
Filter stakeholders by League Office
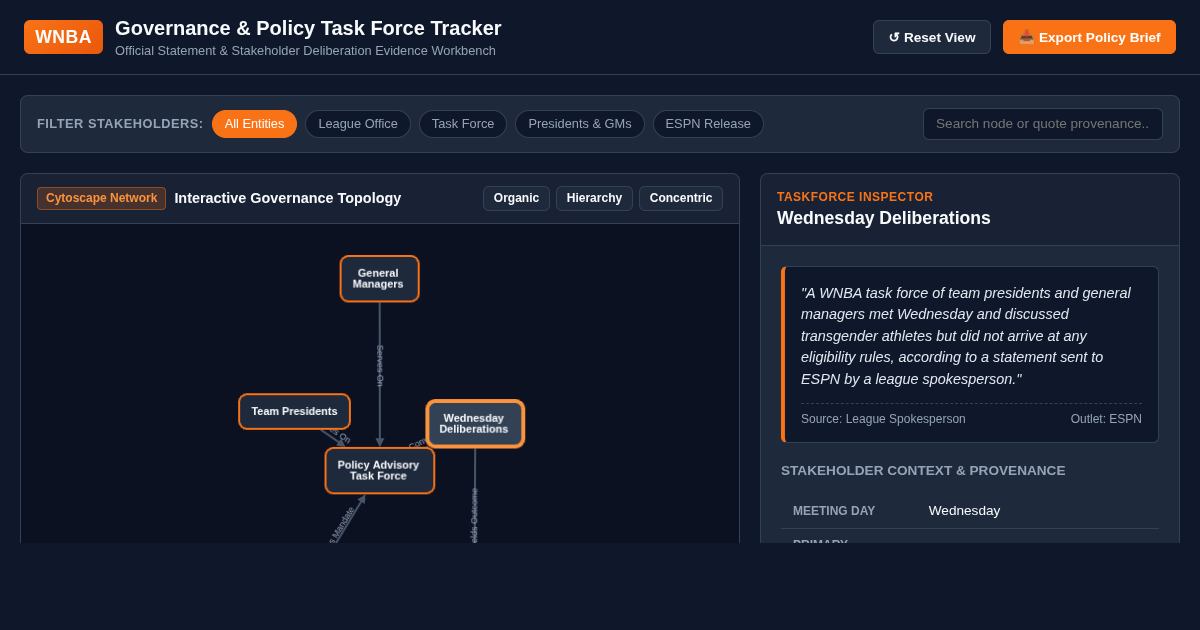click(358, 124)
